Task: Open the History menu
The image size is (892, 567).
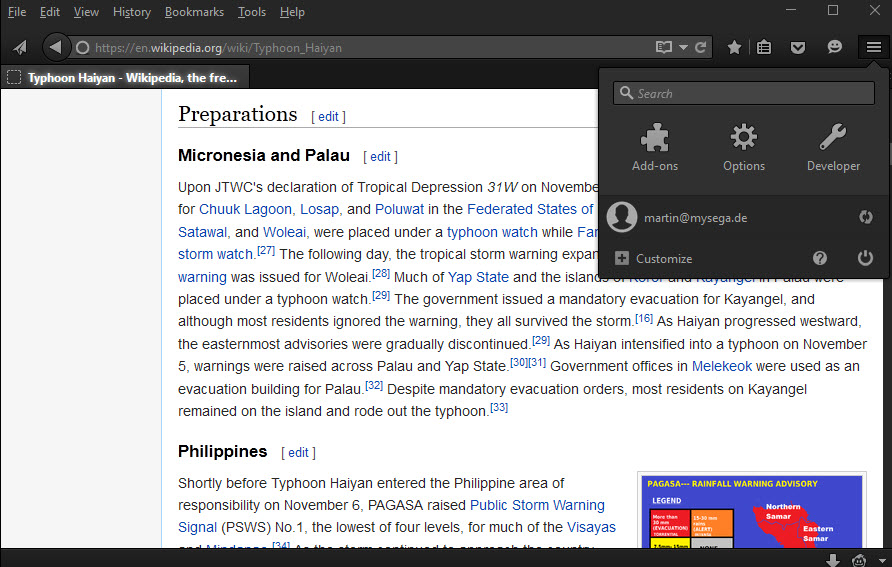Action: (x=132, y=12)
